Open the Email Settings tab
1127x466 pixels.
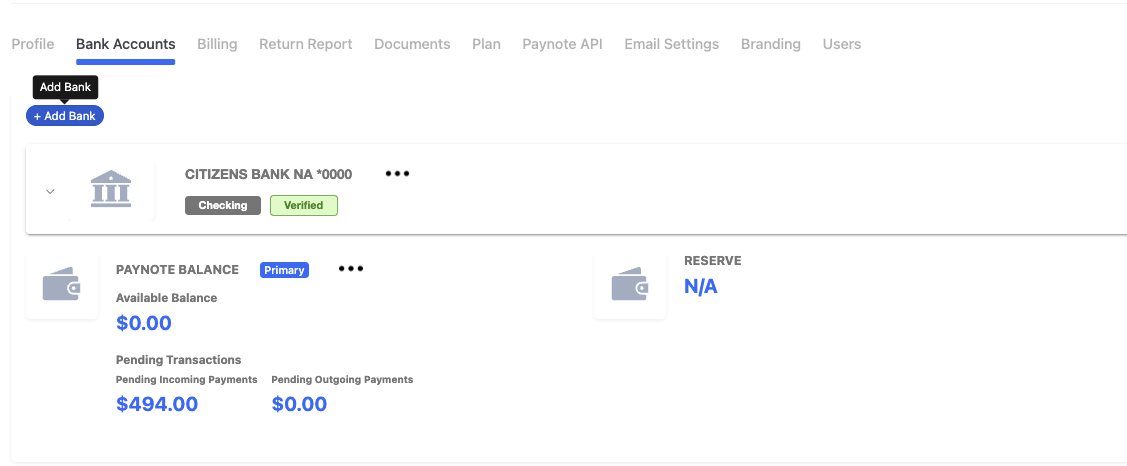coord(671,44)
